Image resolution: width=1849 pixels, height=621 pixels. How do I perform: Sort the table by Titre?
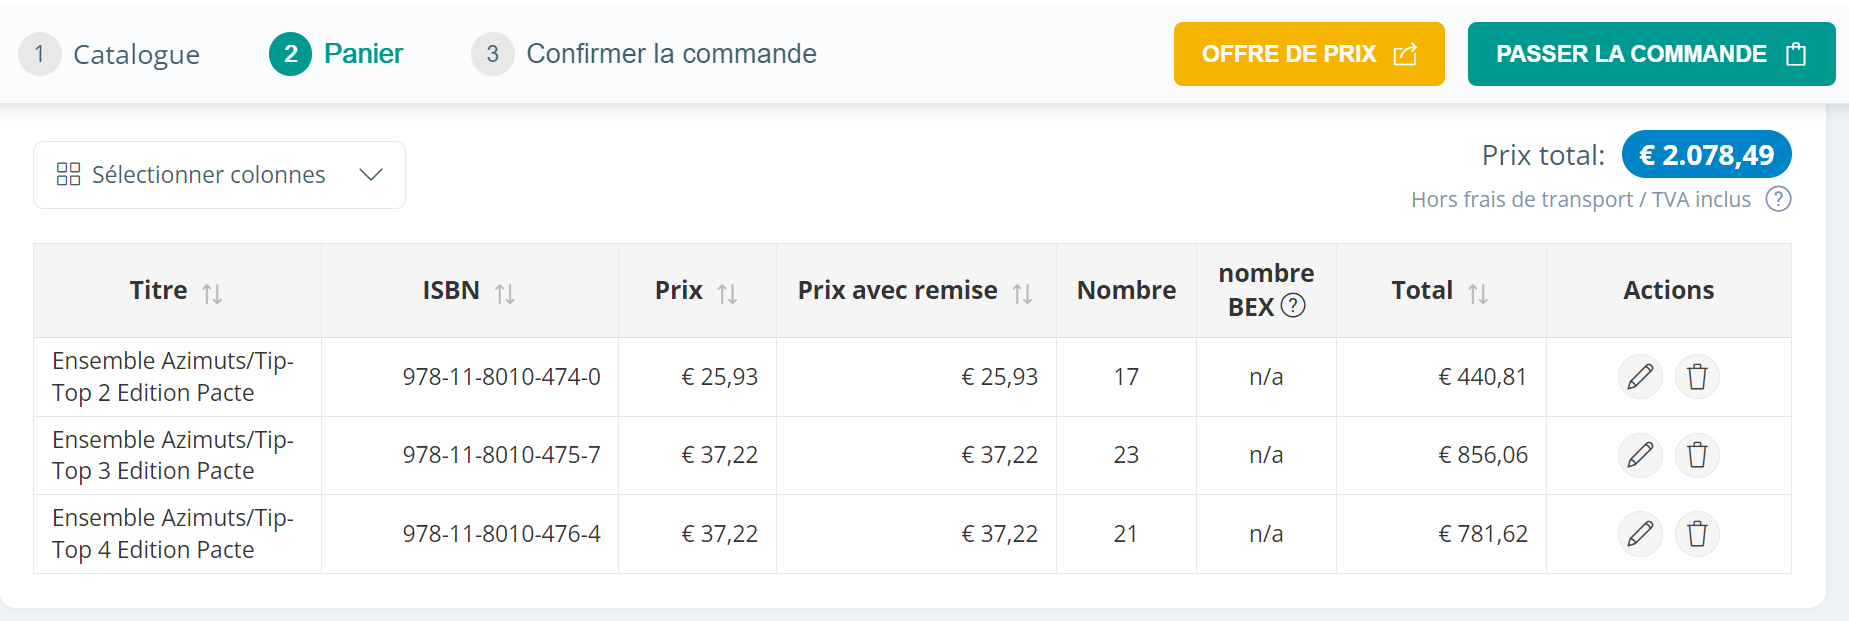tap(212, 293)
